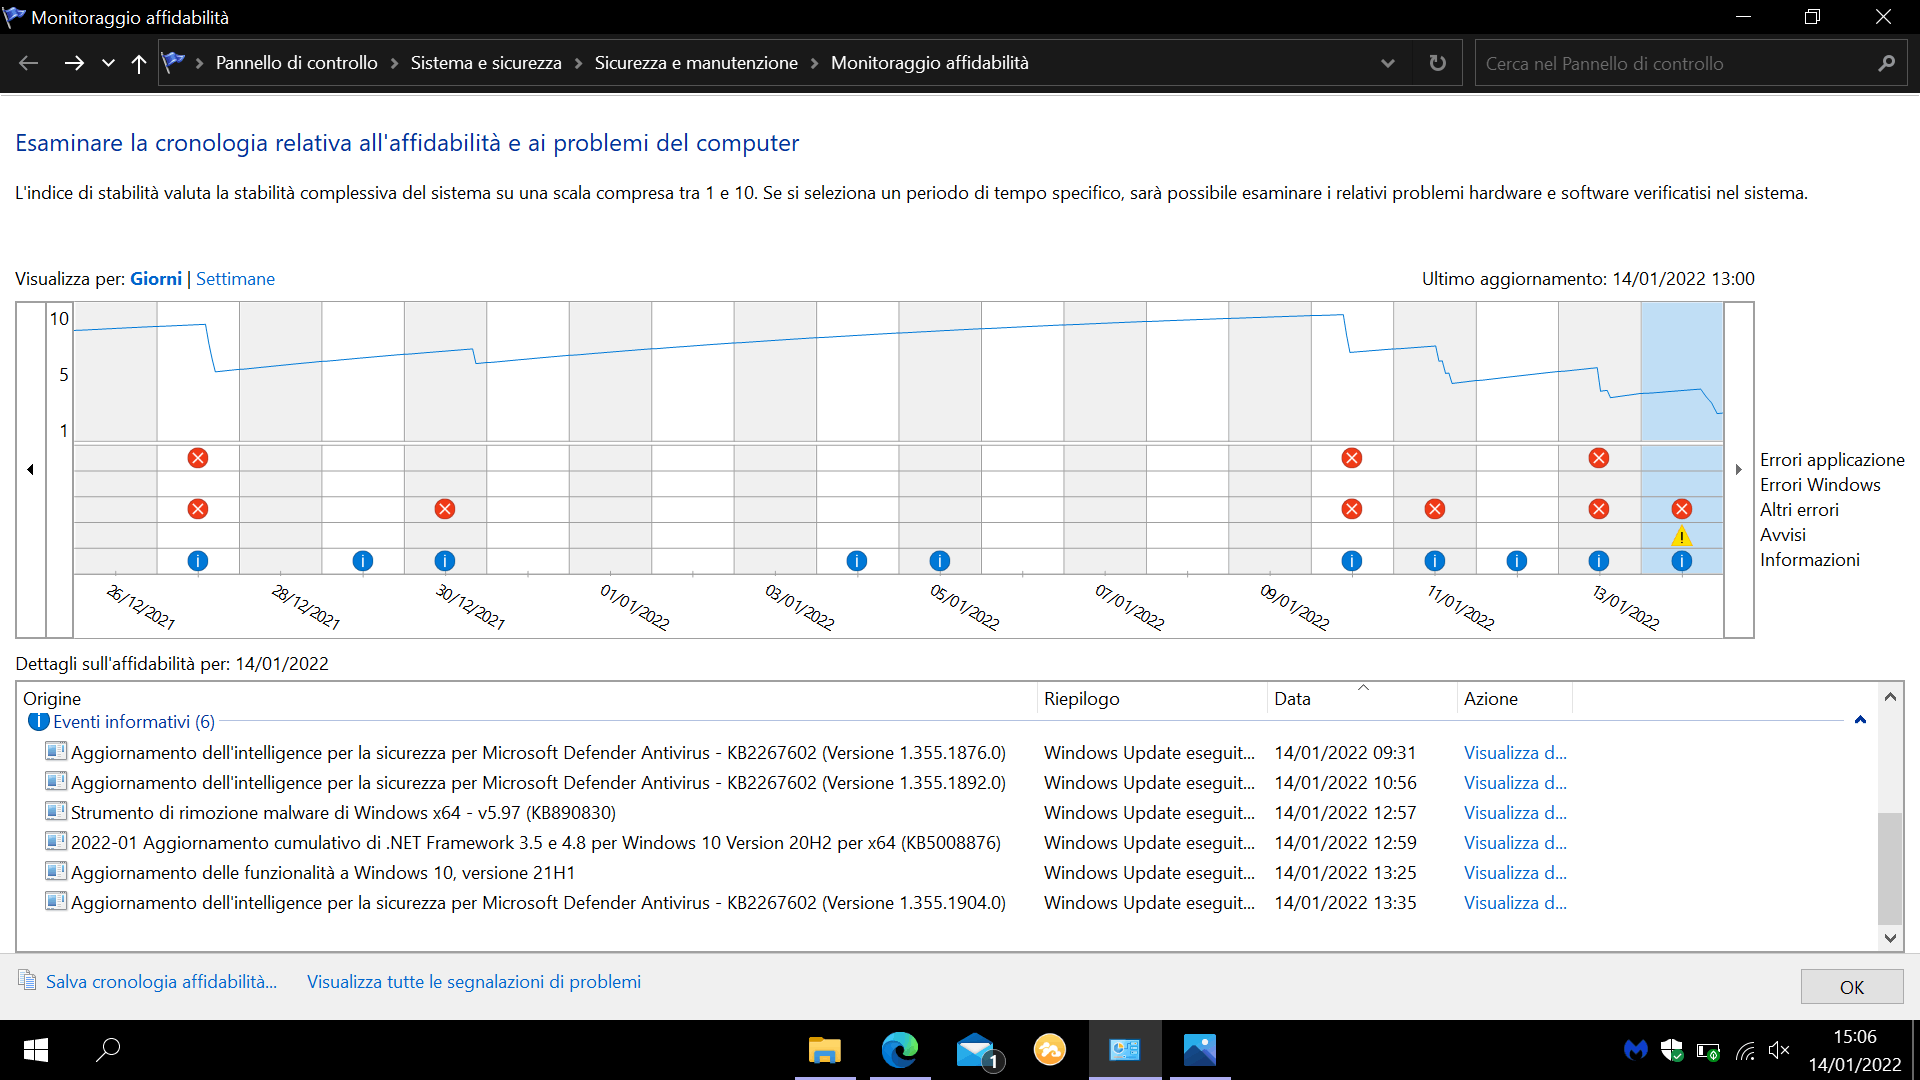
Task: Select the highlighted 14/01/2022 chart column
Action: pos(1682,438)
